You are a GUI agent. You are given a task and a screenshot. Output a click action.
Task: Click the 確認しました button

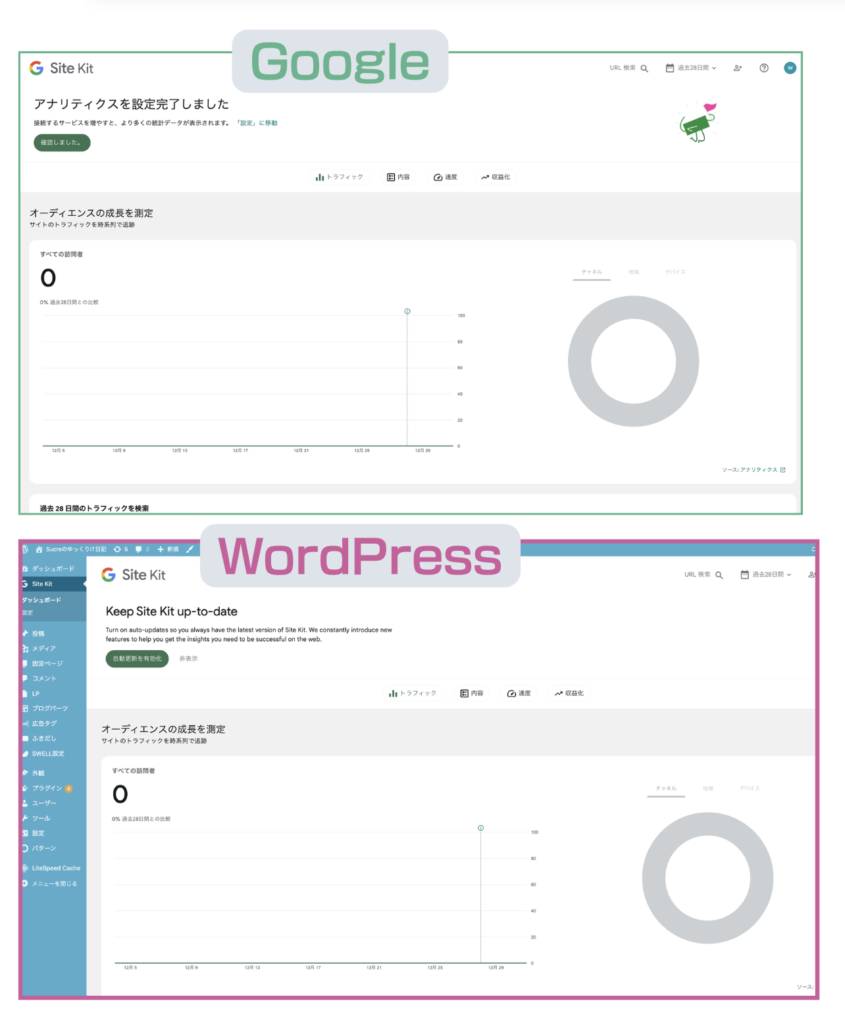(62, 143)
